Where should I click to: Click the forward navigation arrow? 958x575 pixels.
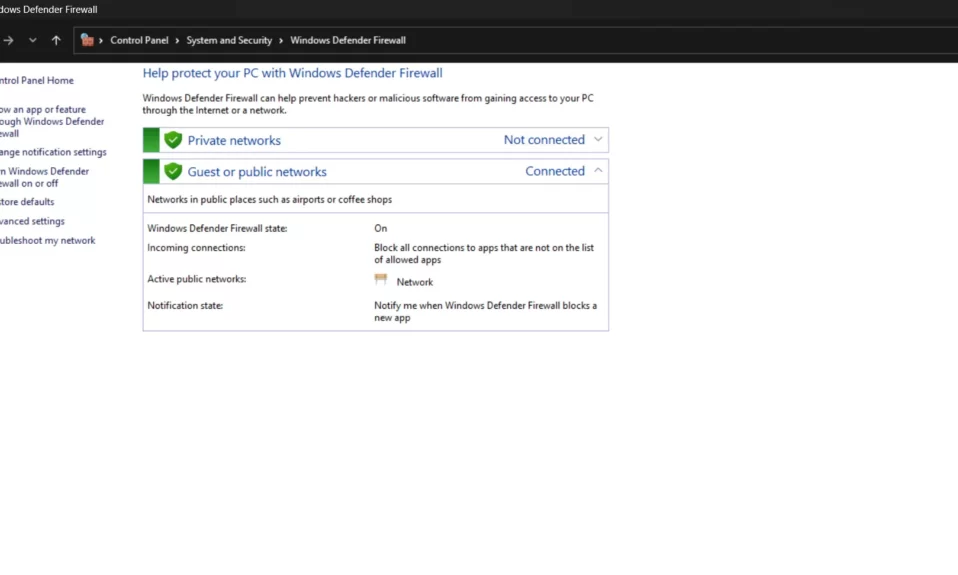pos(8,40)
